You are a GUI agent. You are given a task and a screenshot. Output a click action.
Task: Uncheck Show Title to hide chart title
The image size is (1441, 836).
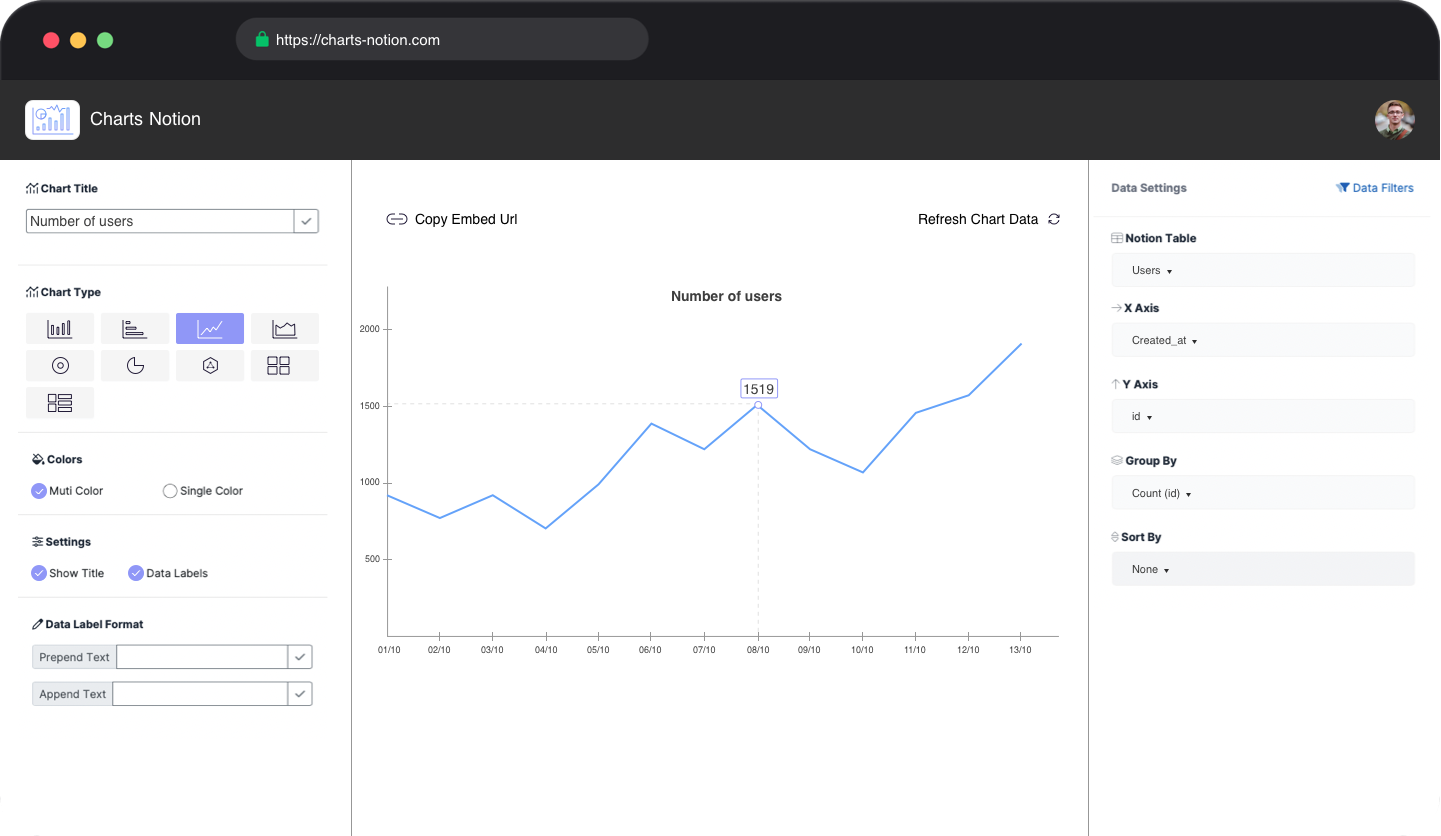[37, 573]
